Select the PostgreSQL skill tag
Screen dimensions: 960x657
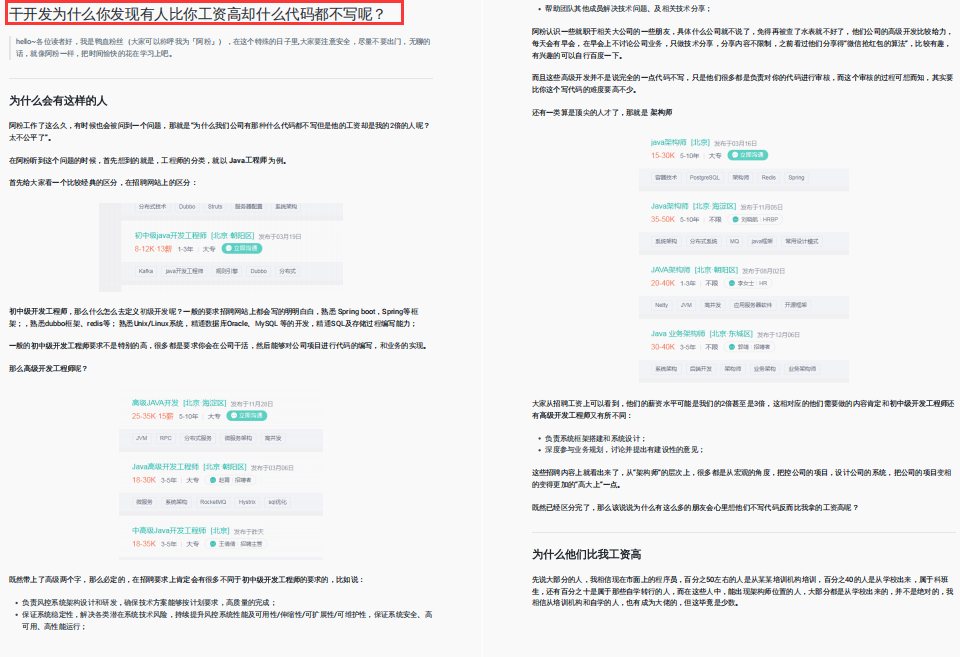(705, 178)
